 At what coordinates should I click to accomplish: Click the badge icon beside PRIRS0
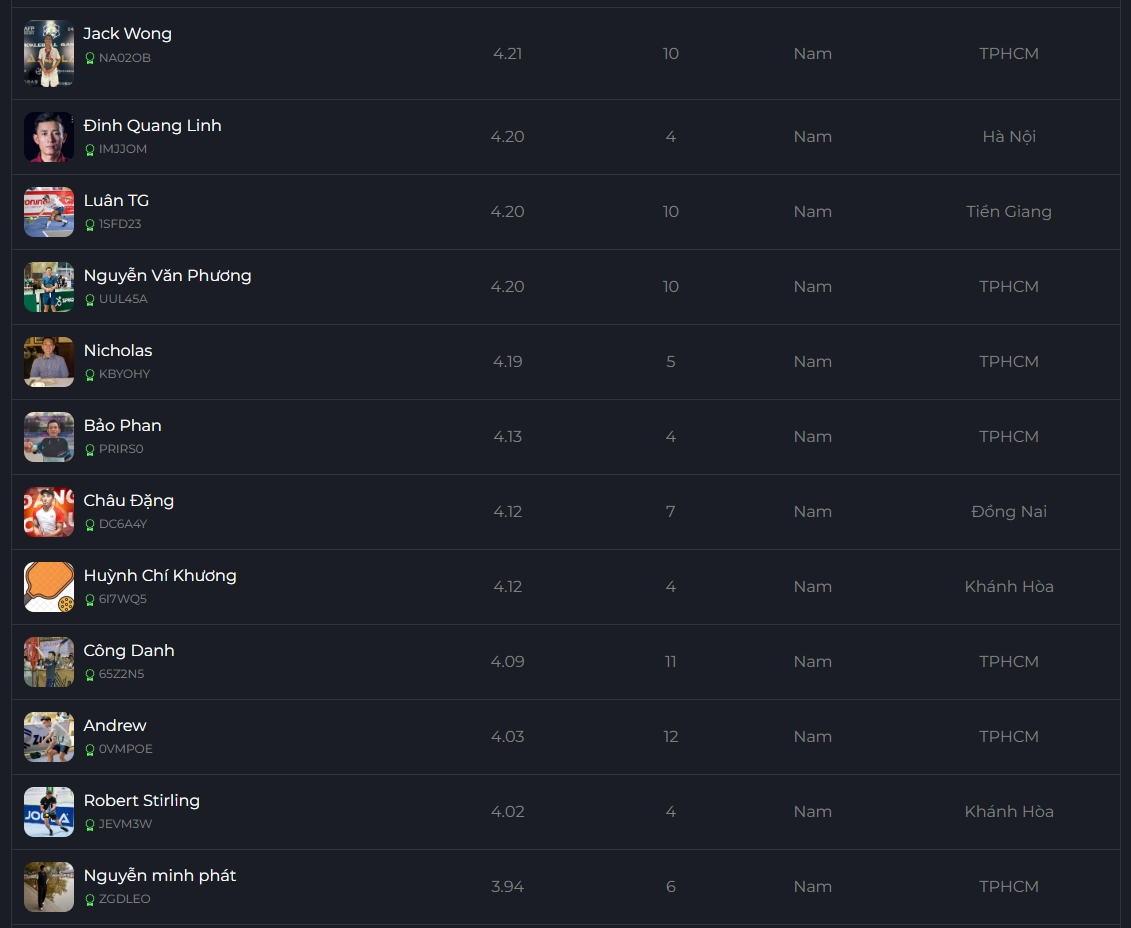pyautogui.click(x=89, y=450)
